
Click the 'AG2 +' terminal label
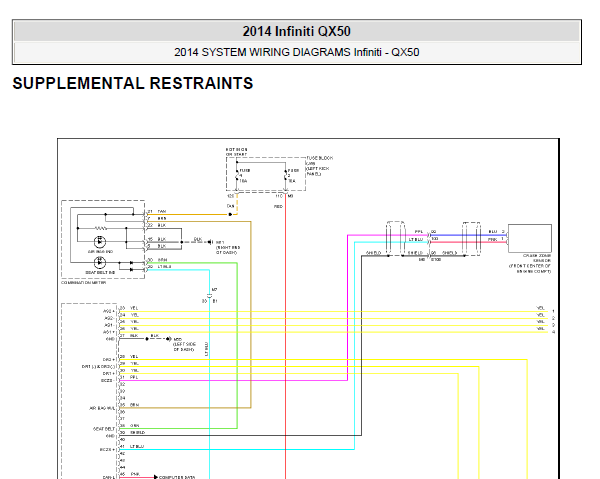(x=109, y=311)
